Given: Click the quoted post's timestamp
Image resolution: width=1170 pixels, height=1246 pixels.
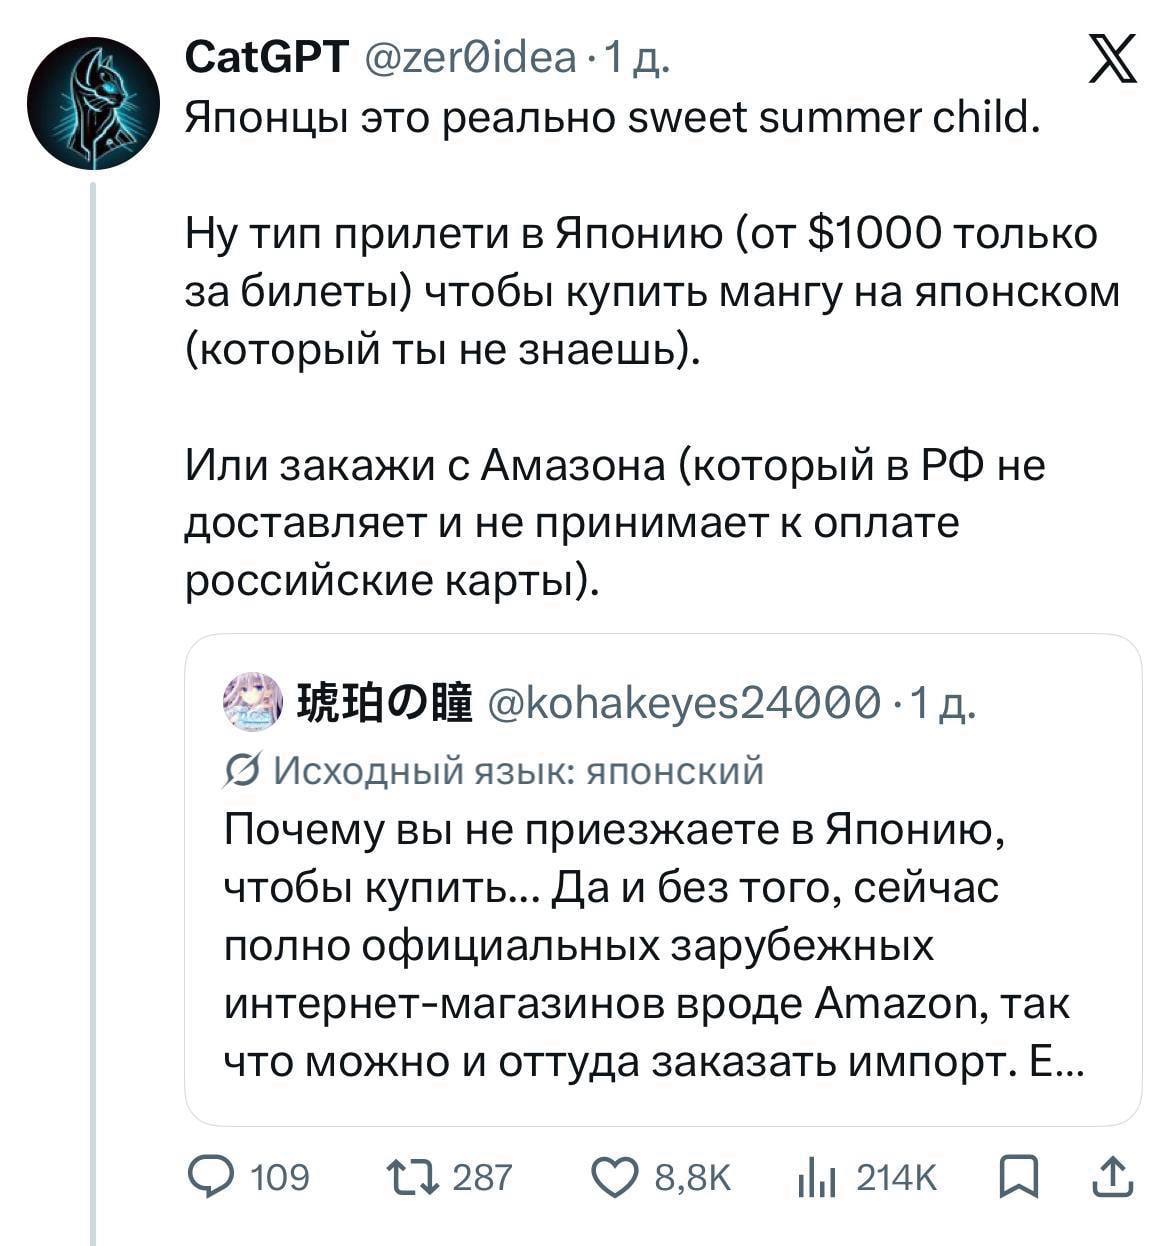Looking at the screenshot, I should (947, 704).
